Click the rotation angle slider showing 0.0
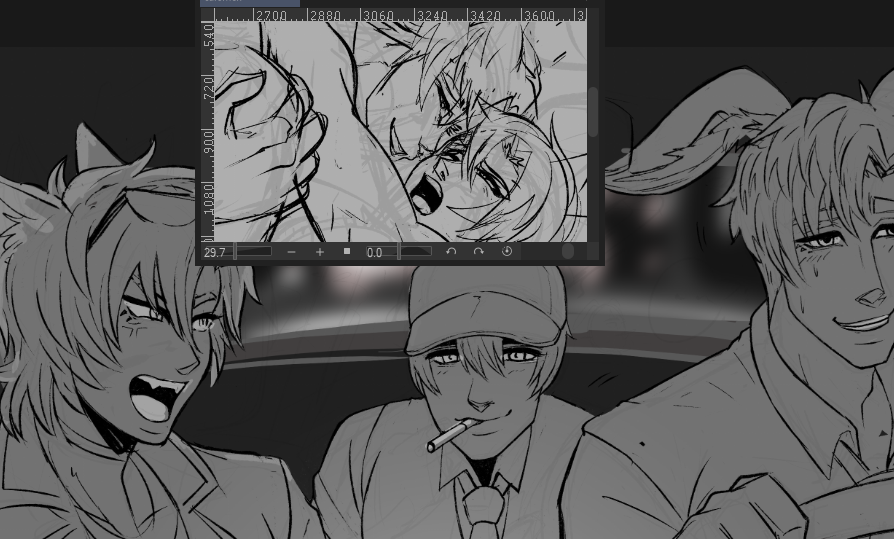Screen dimensions: 894x539 pyautogui.click(x=399, y=252)
